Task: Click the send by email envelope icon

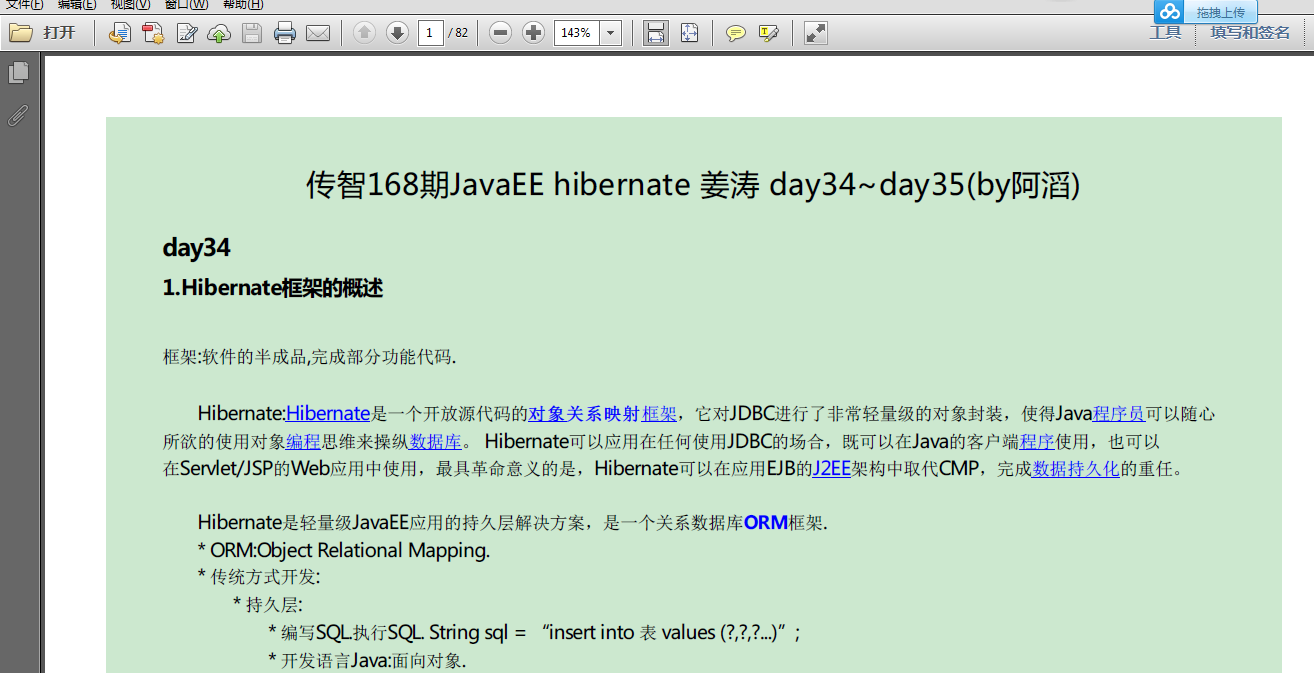Action: coord(318,33)
